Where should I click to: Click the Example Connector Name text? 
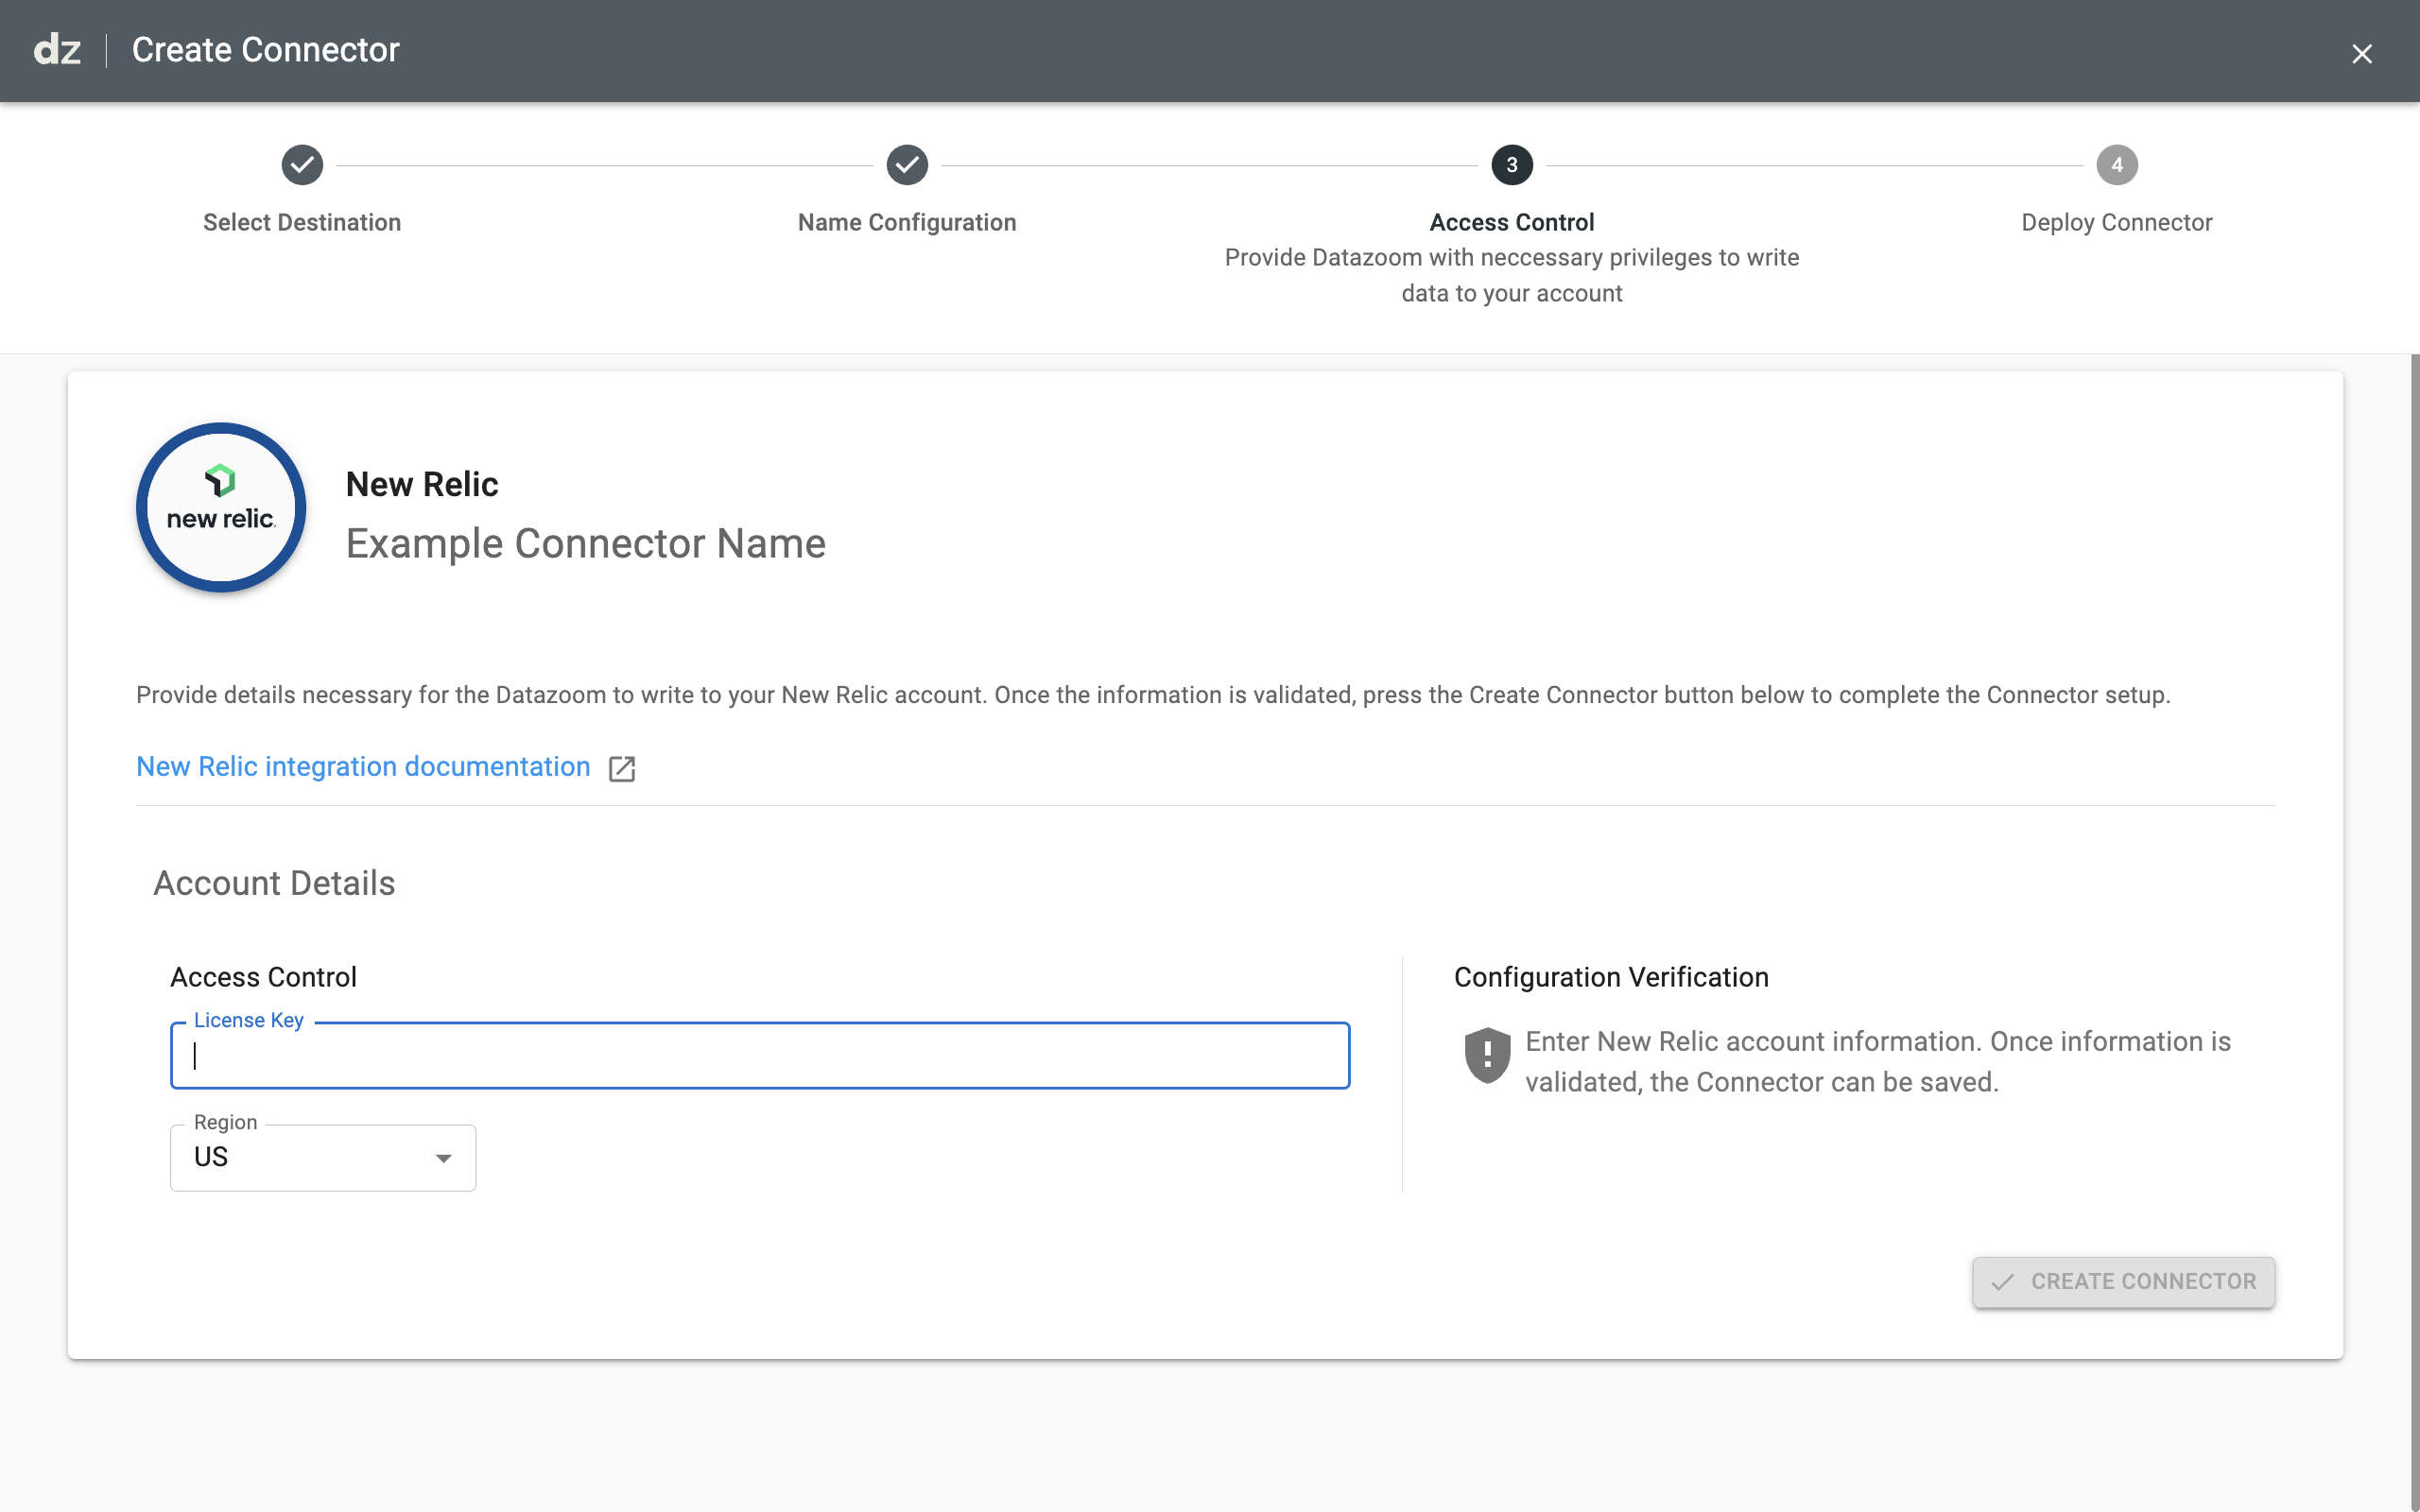(586, 544)
